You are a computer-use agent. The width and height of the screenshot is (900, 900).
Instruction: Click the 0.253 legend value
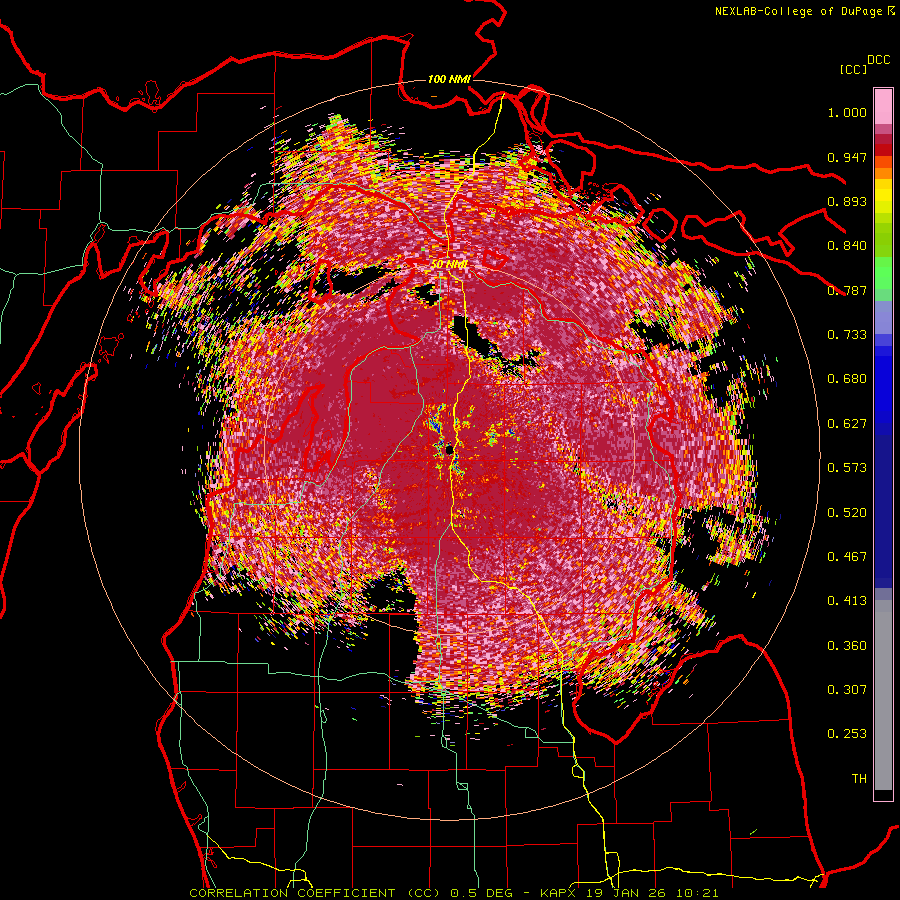847,734
